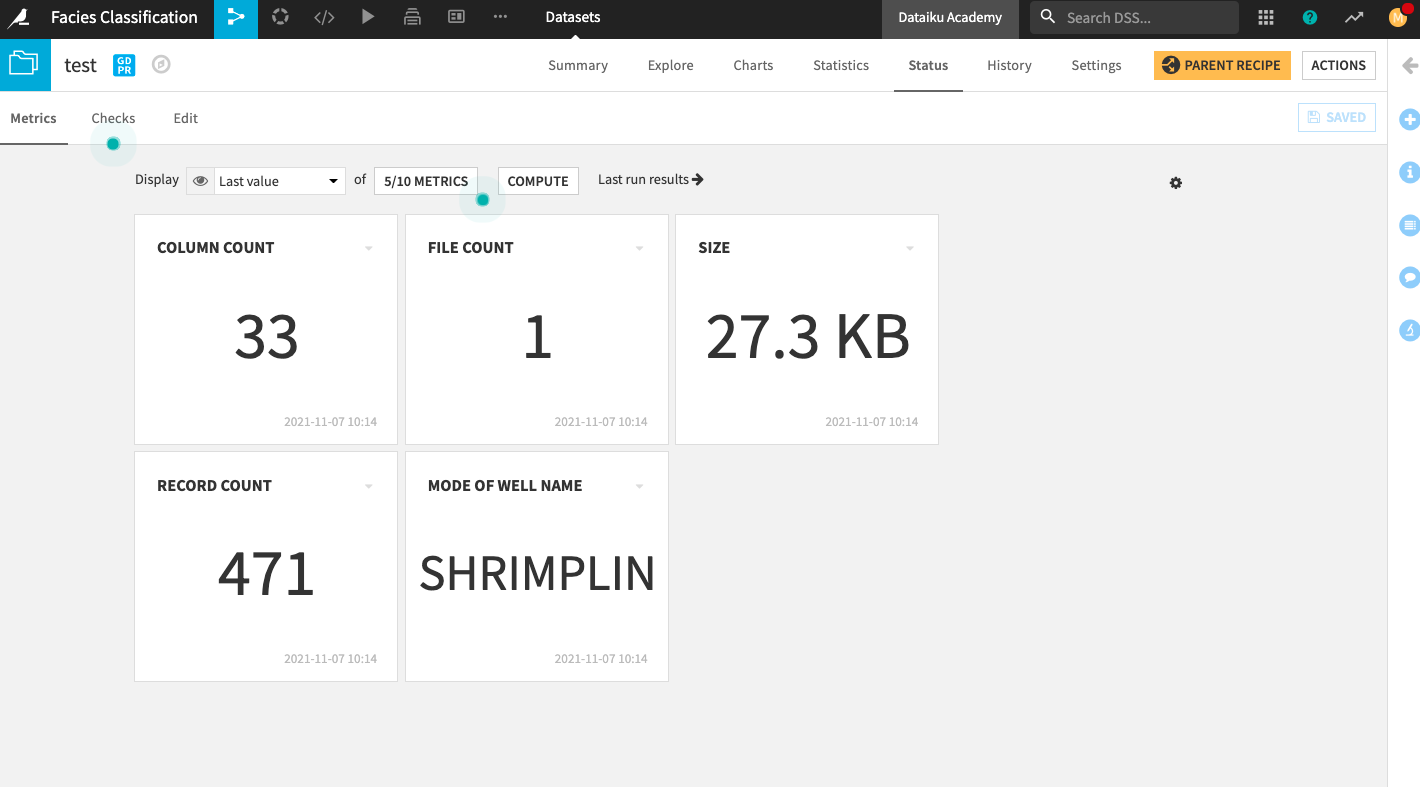Toggle the eye icon next to Last value

tap(200, 180)
